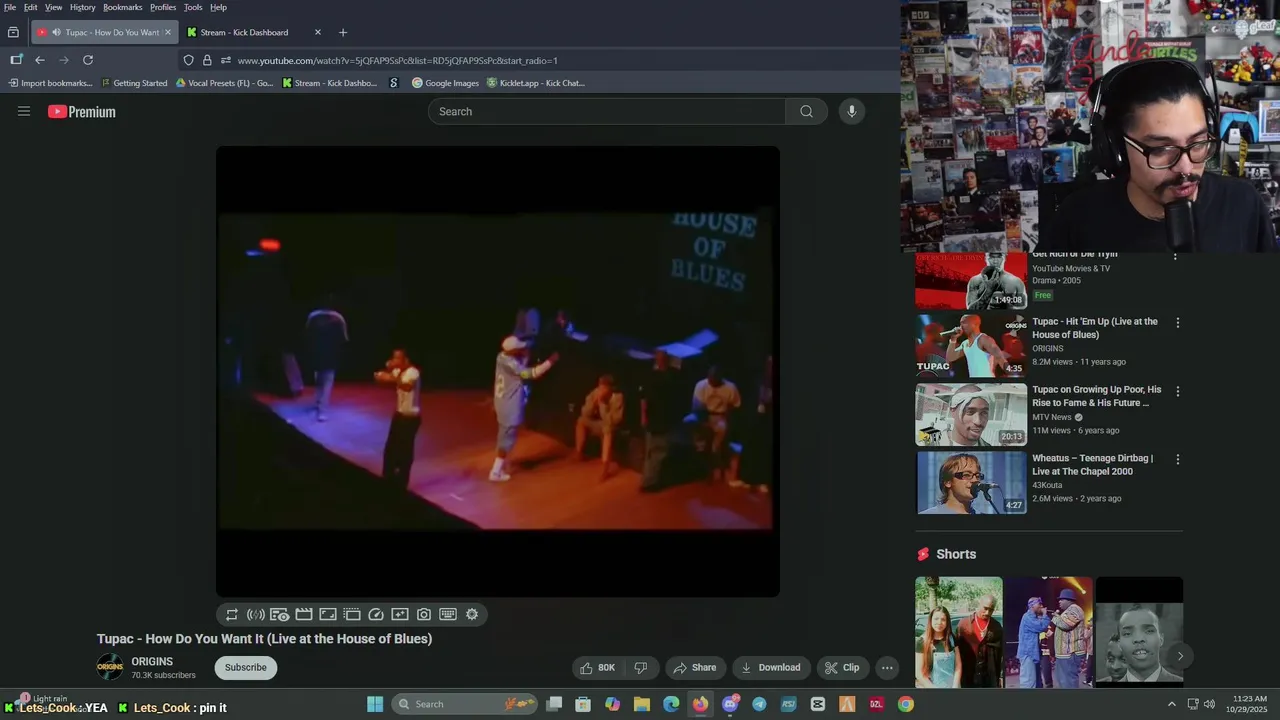Viewport: 1280px width, 720px height.
Task: Open the playback speed gauge icon
Action: coord(376,615)
